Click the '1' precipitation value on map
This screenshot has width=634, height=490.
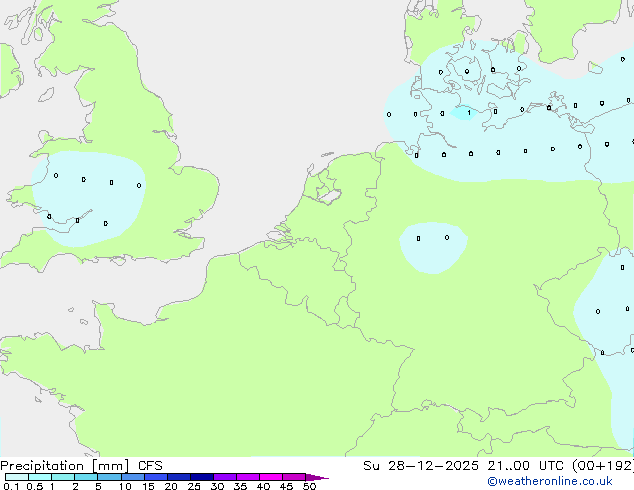[469, 112]
